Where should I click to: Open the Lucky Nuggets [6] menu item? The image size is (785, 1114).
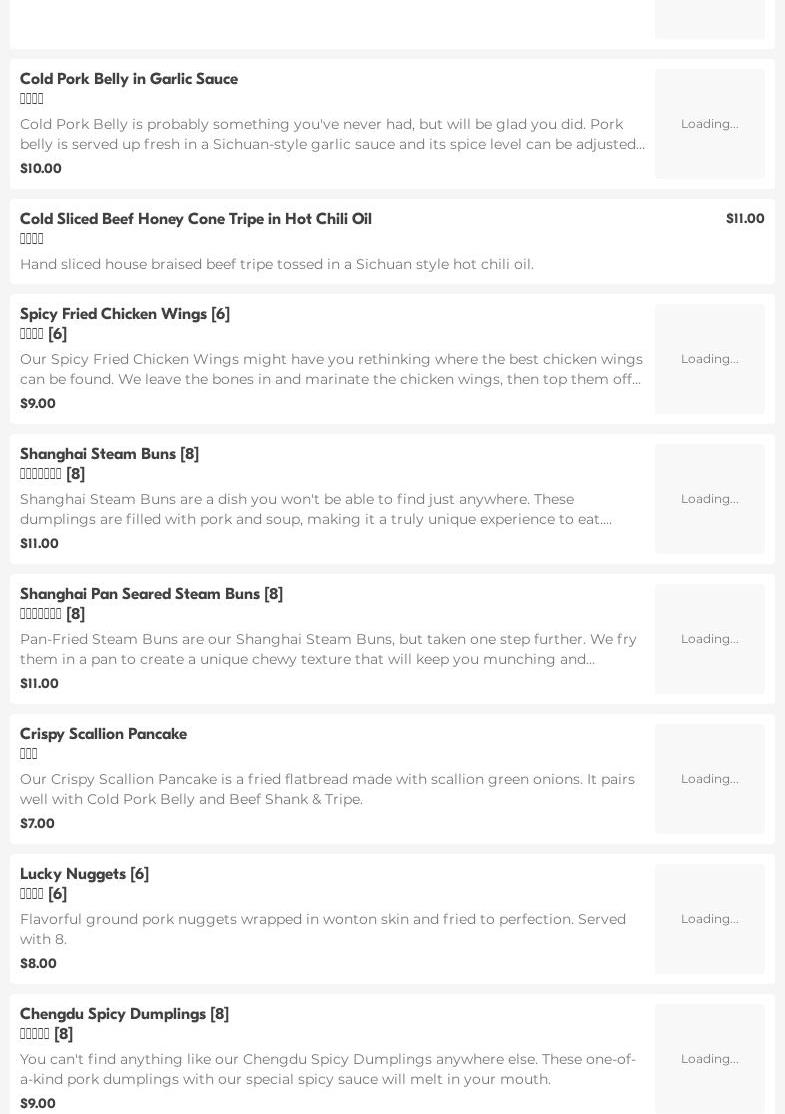(84, 874)
